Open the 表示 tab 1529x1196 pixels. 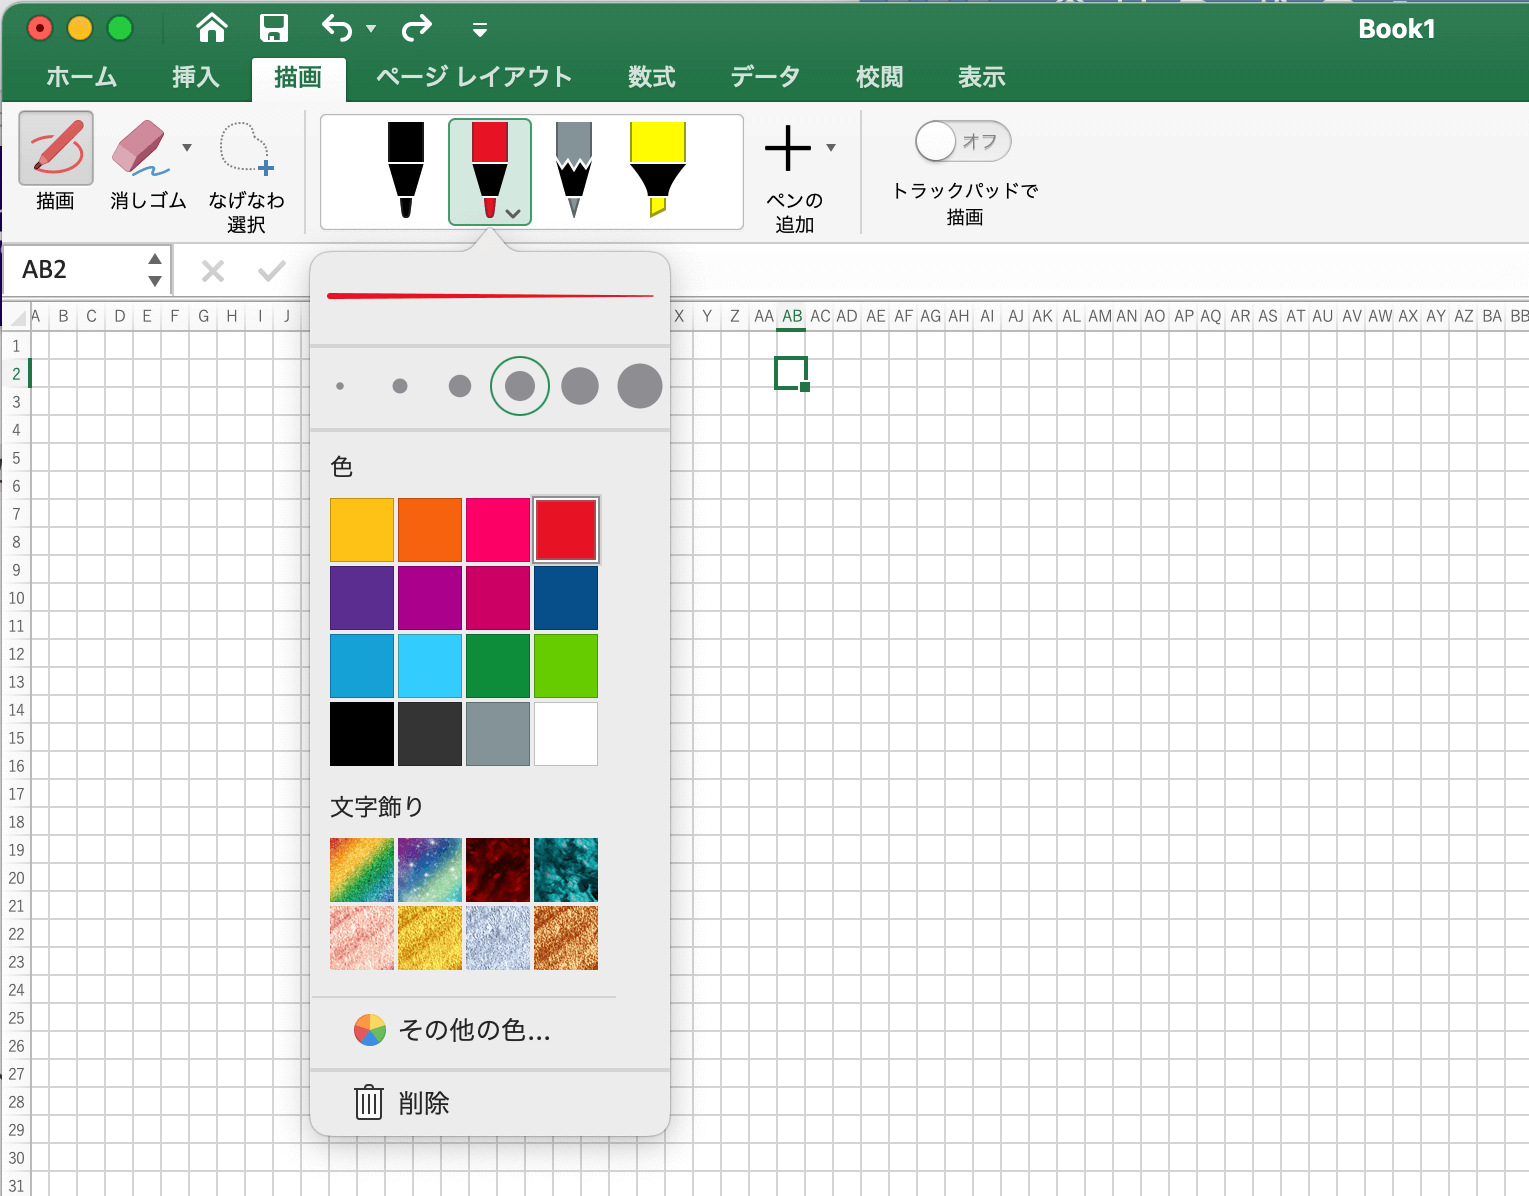pyautogui.click(x=982, y=77)
